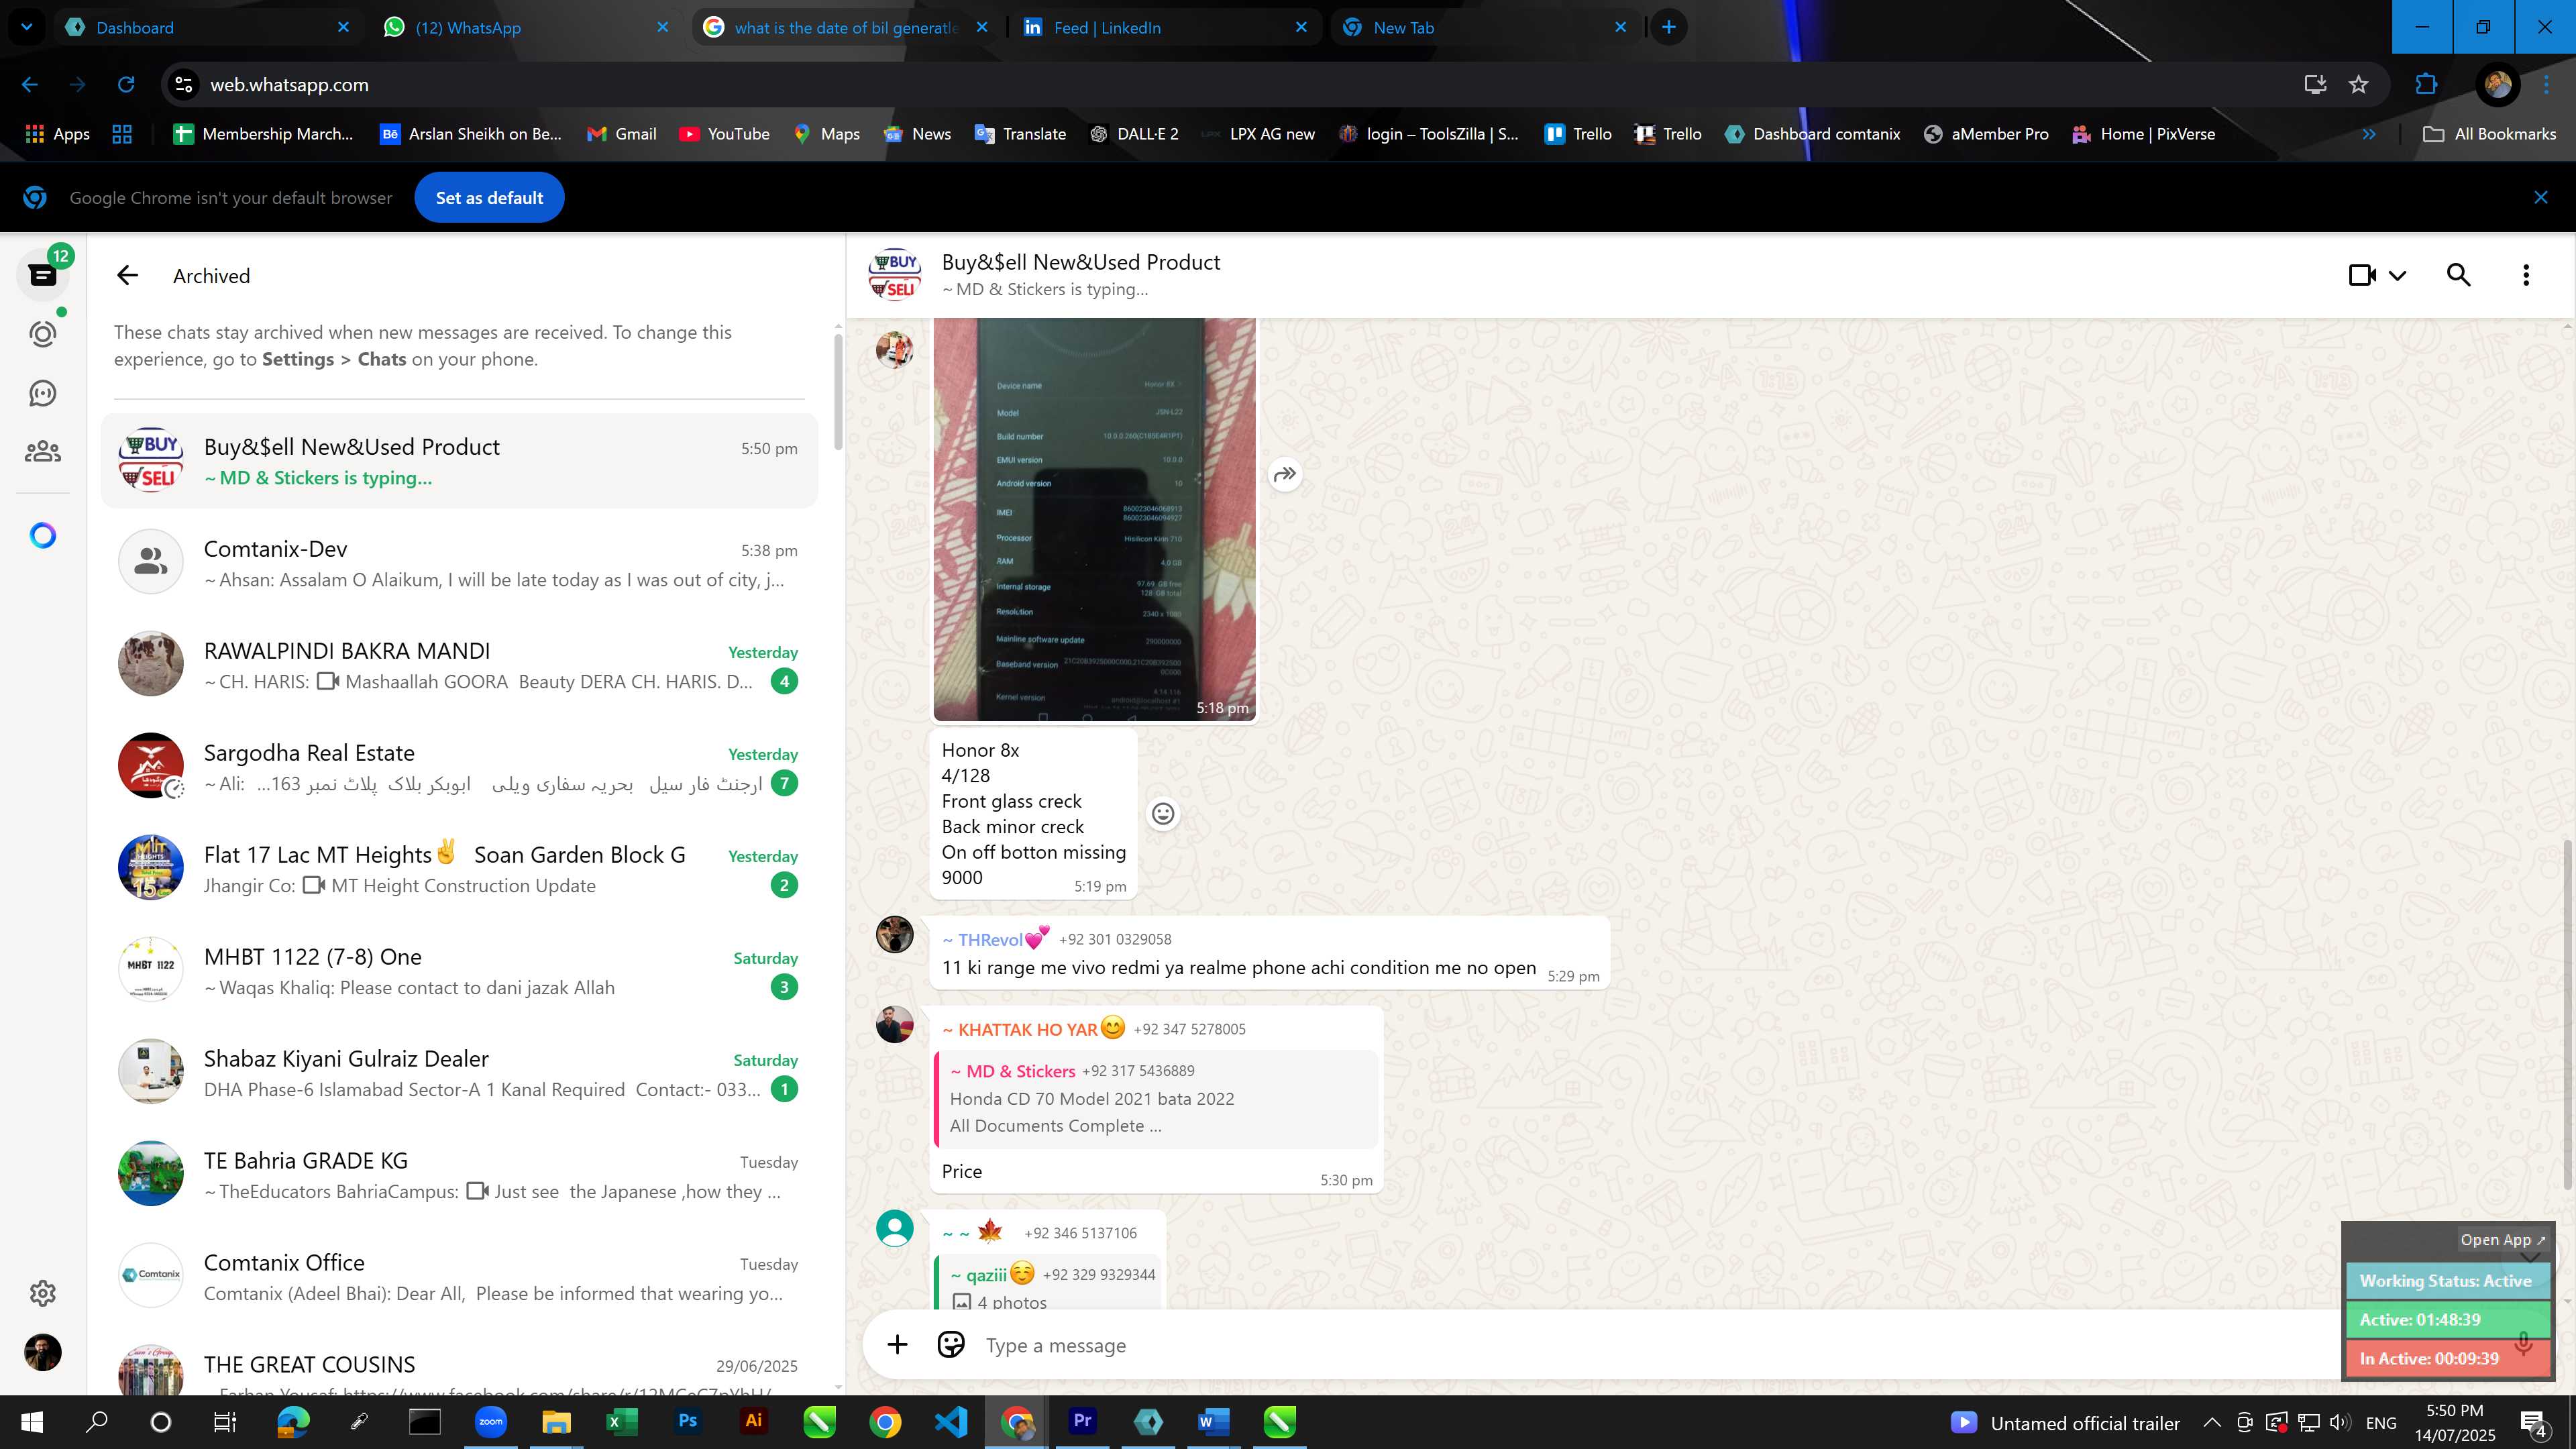Start a video call in group
Viewport: 2576px width, 1449px height.
[x=2362, y=275]
